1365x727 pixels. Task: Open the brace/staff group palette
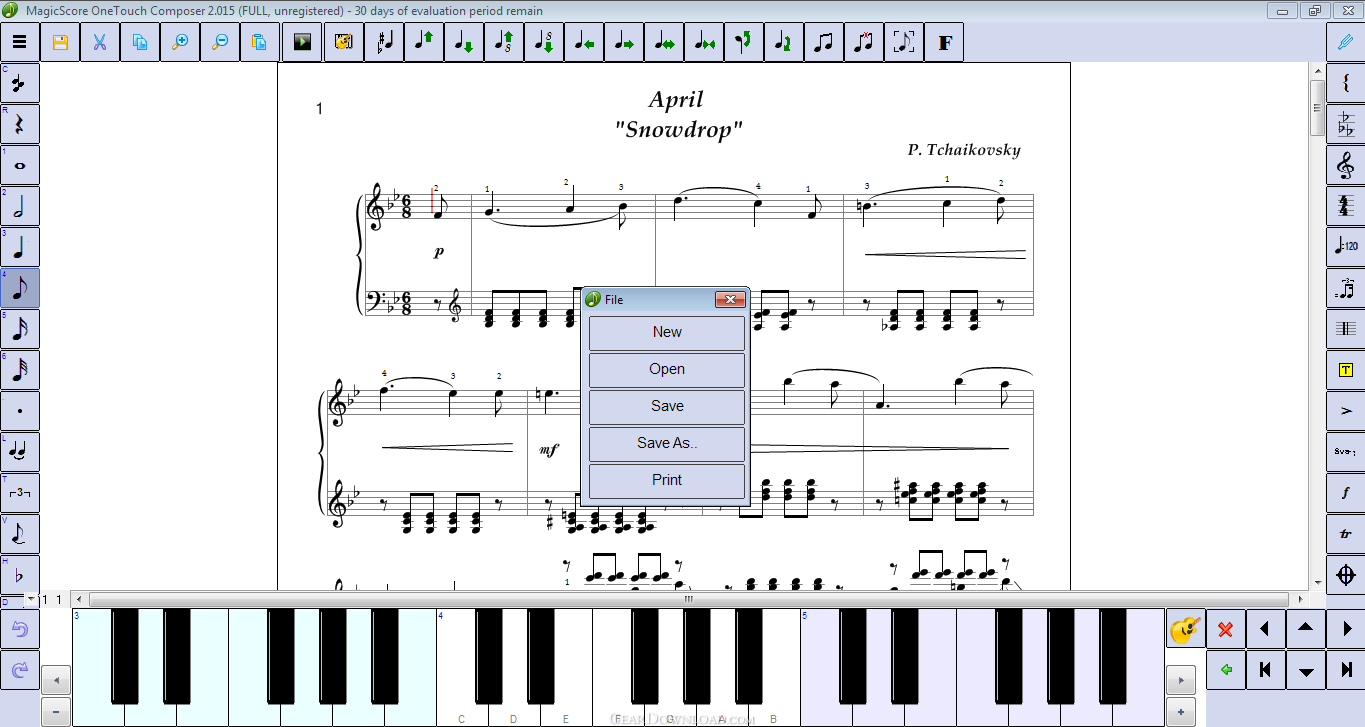click(x=1346, y=83)
